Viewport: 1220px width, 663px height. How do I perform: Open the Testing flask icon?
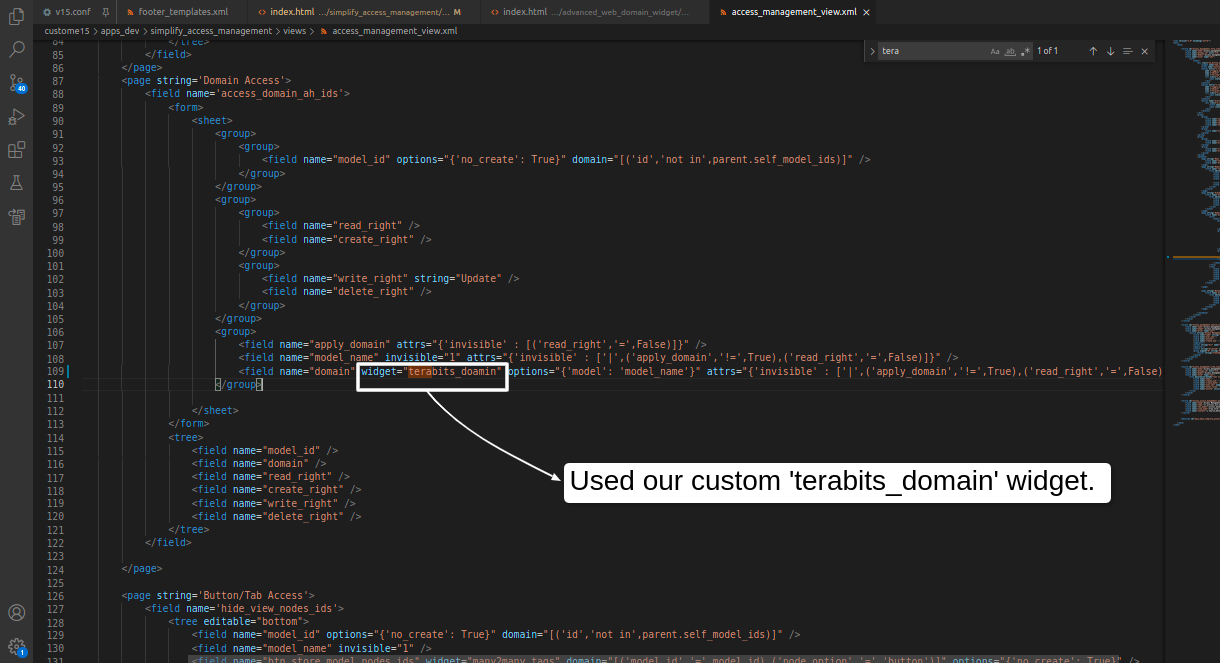tap(16, 183)
